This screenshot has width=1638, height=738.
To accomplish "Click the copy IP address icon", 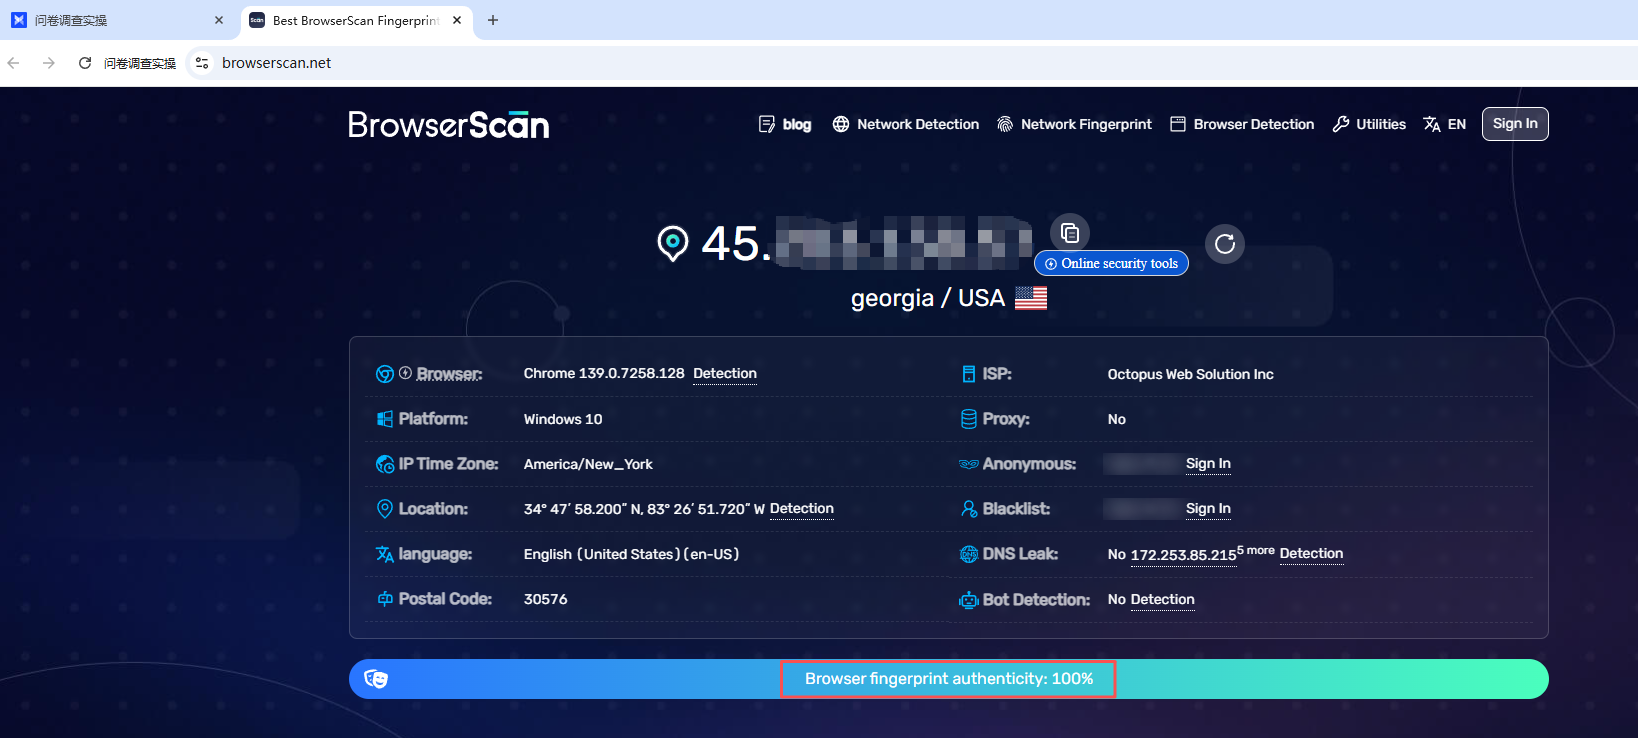I will (x=1069, y=233).
